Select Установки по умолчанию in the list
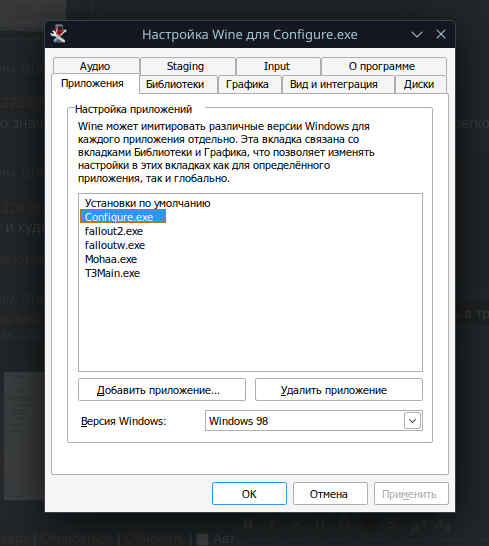 point(147,203)
